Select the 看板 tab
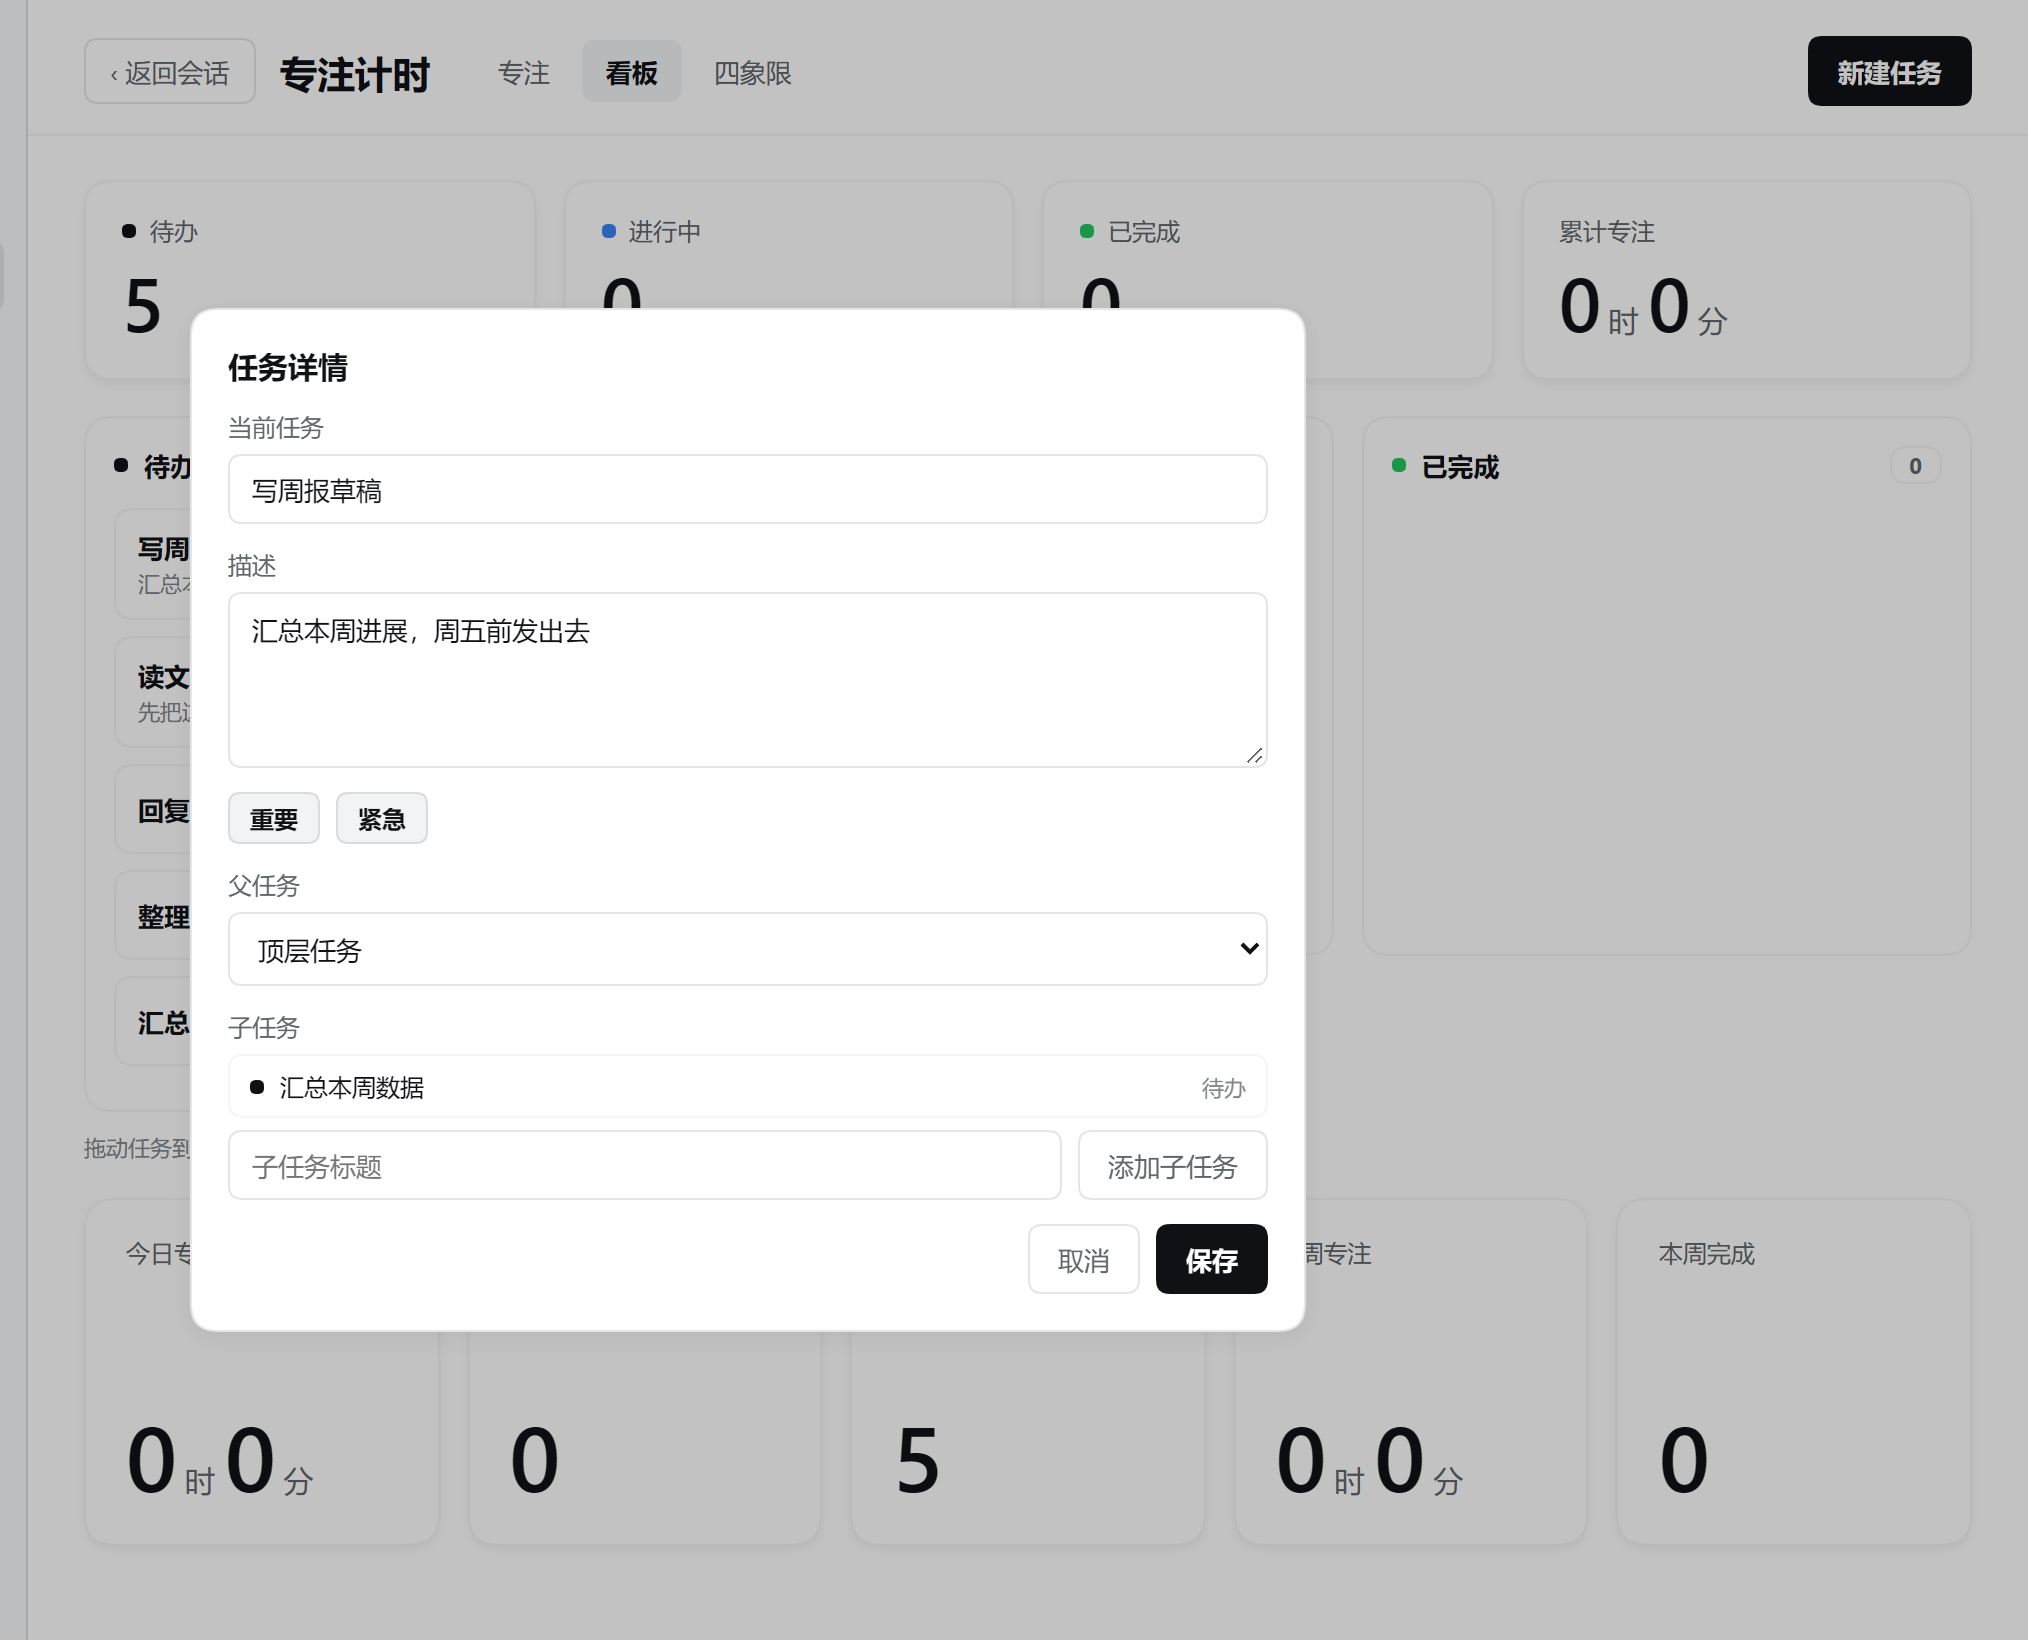 coord(631,72)
